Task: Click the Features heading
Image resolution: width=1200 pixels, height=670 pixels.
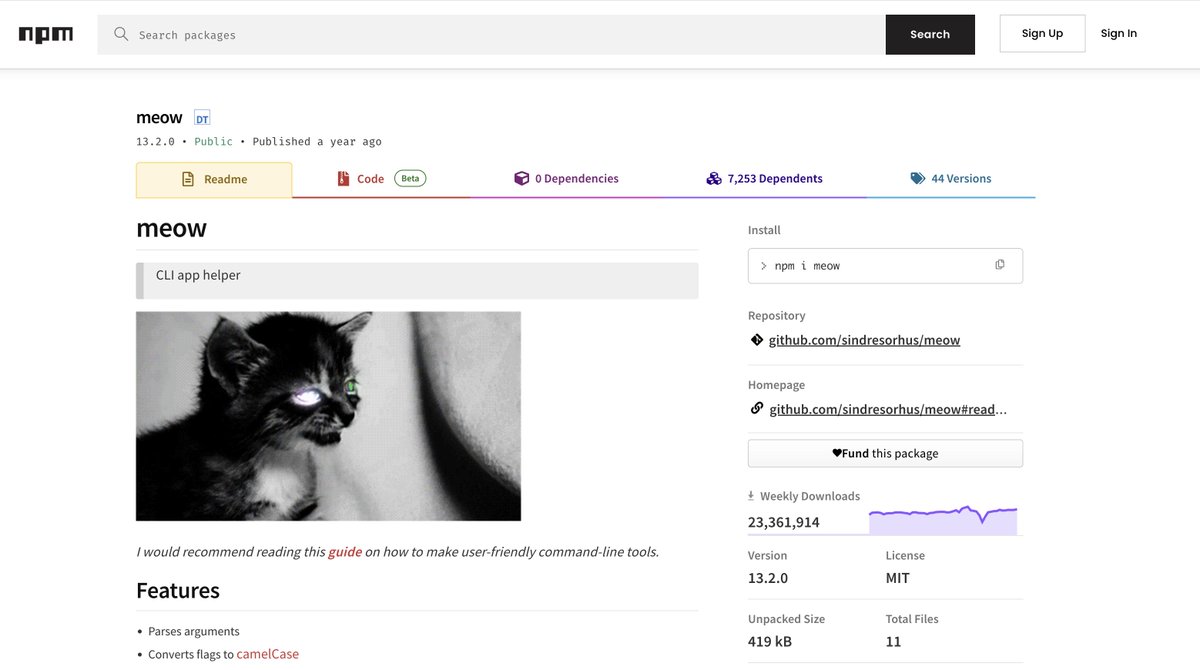Action: click(178, 590)
